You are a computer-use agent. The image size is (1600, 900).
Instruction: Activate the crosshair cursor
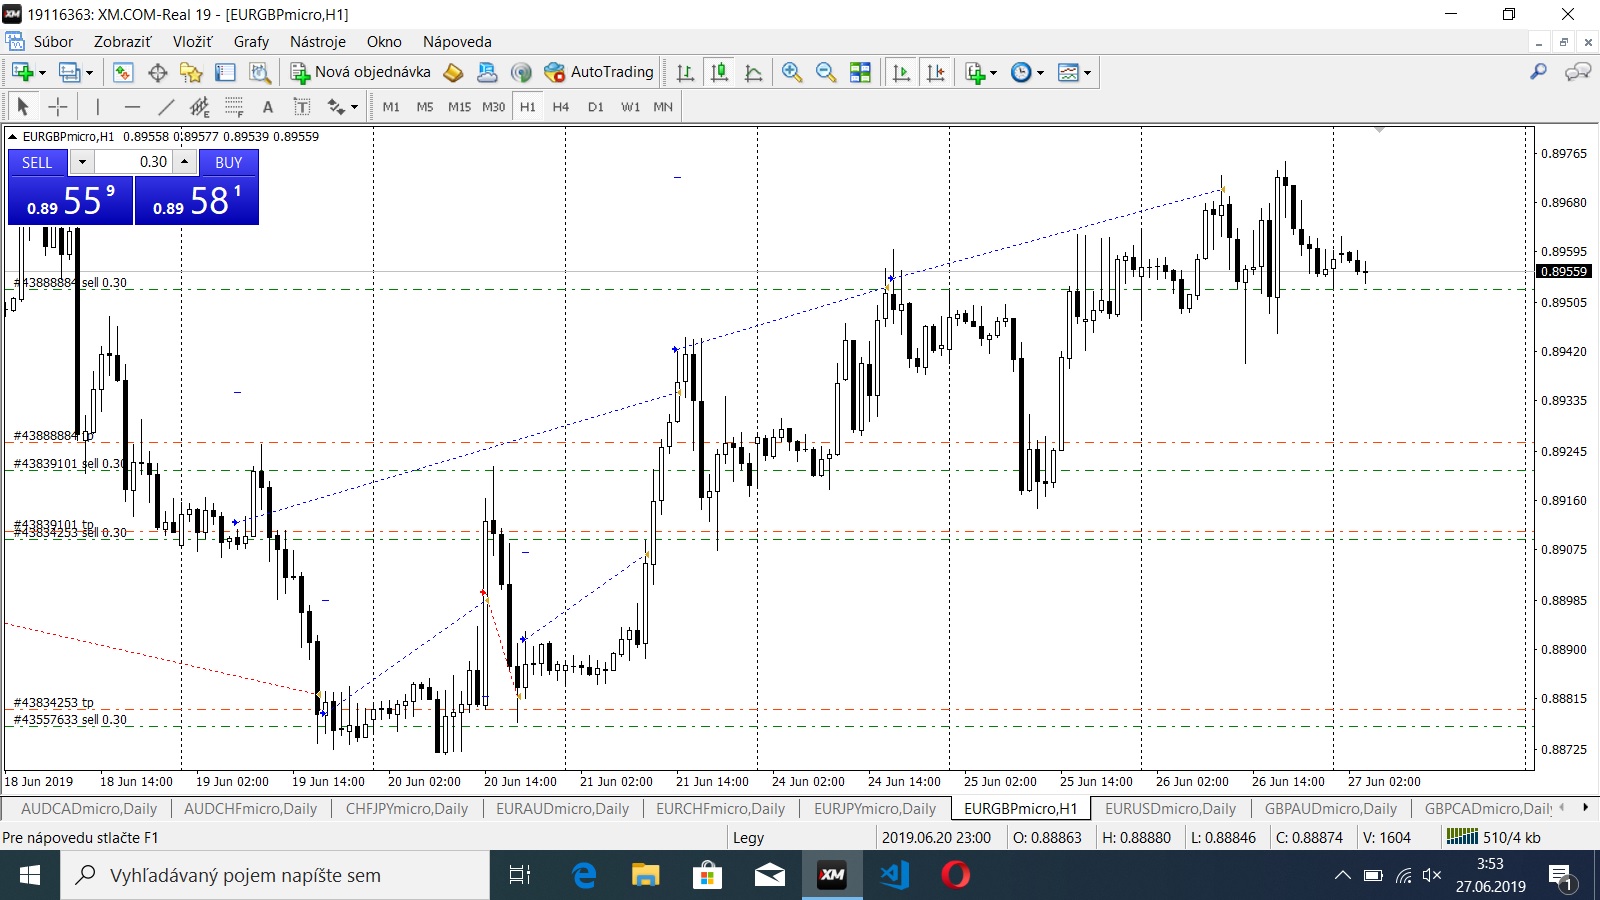58,106
